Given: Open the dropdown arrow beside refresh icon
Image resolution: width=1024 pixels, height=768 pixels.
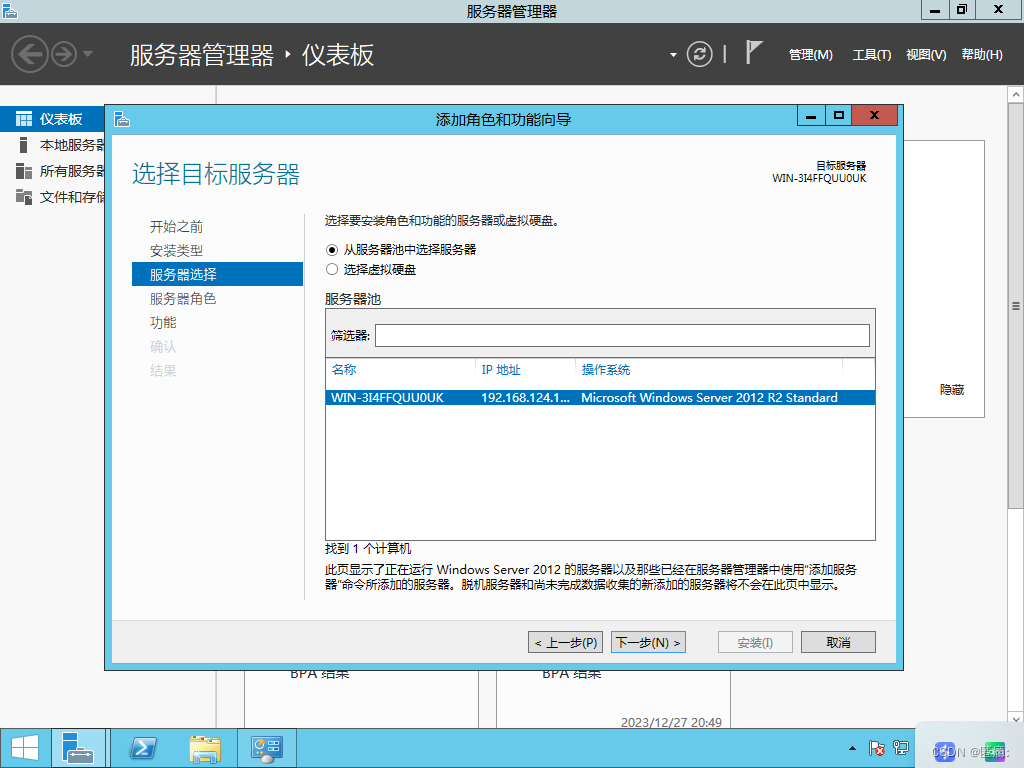Looking at the screenshot, I should pyautogui.click(x=673, y=55).
